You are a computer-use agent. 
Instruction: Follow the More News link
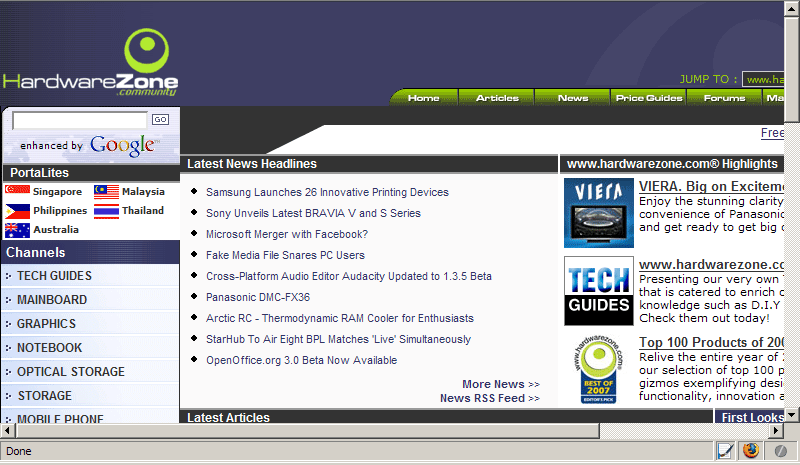pos(501,384)
